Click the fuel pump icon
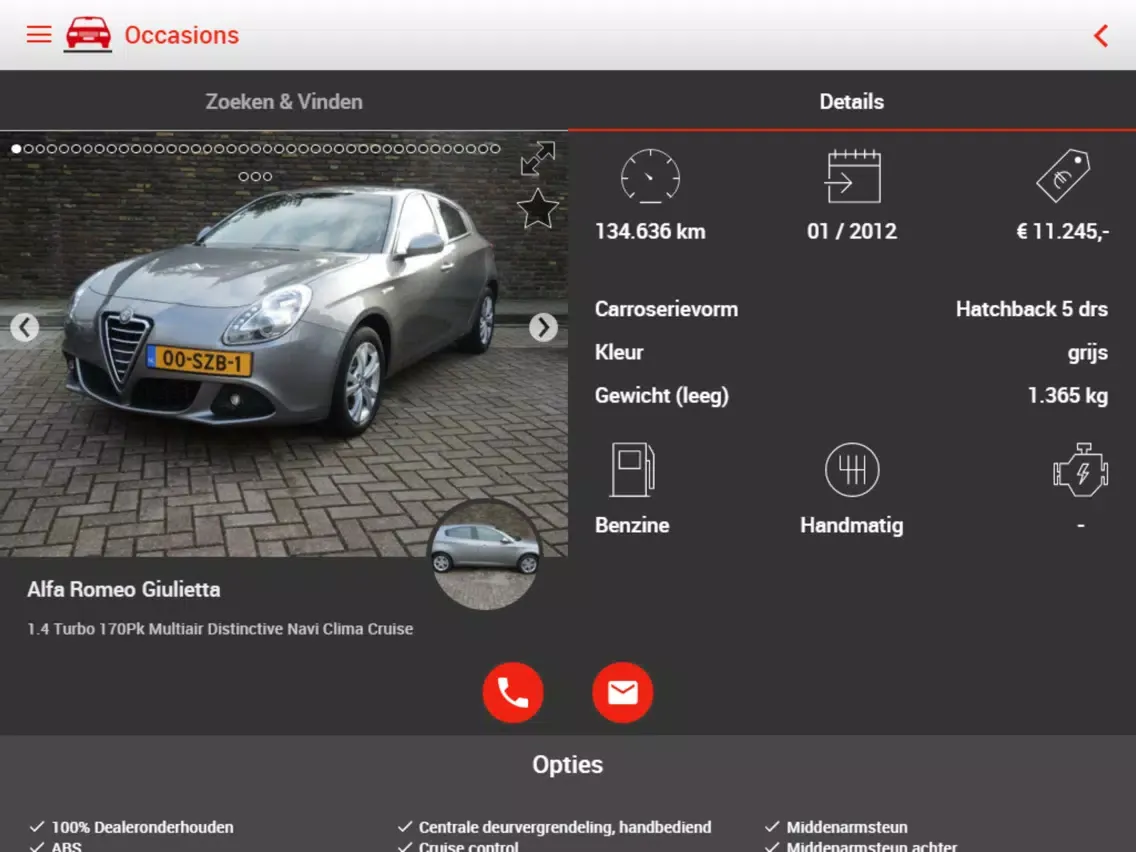Viewport: 1136px width, 852px height. 632,469
